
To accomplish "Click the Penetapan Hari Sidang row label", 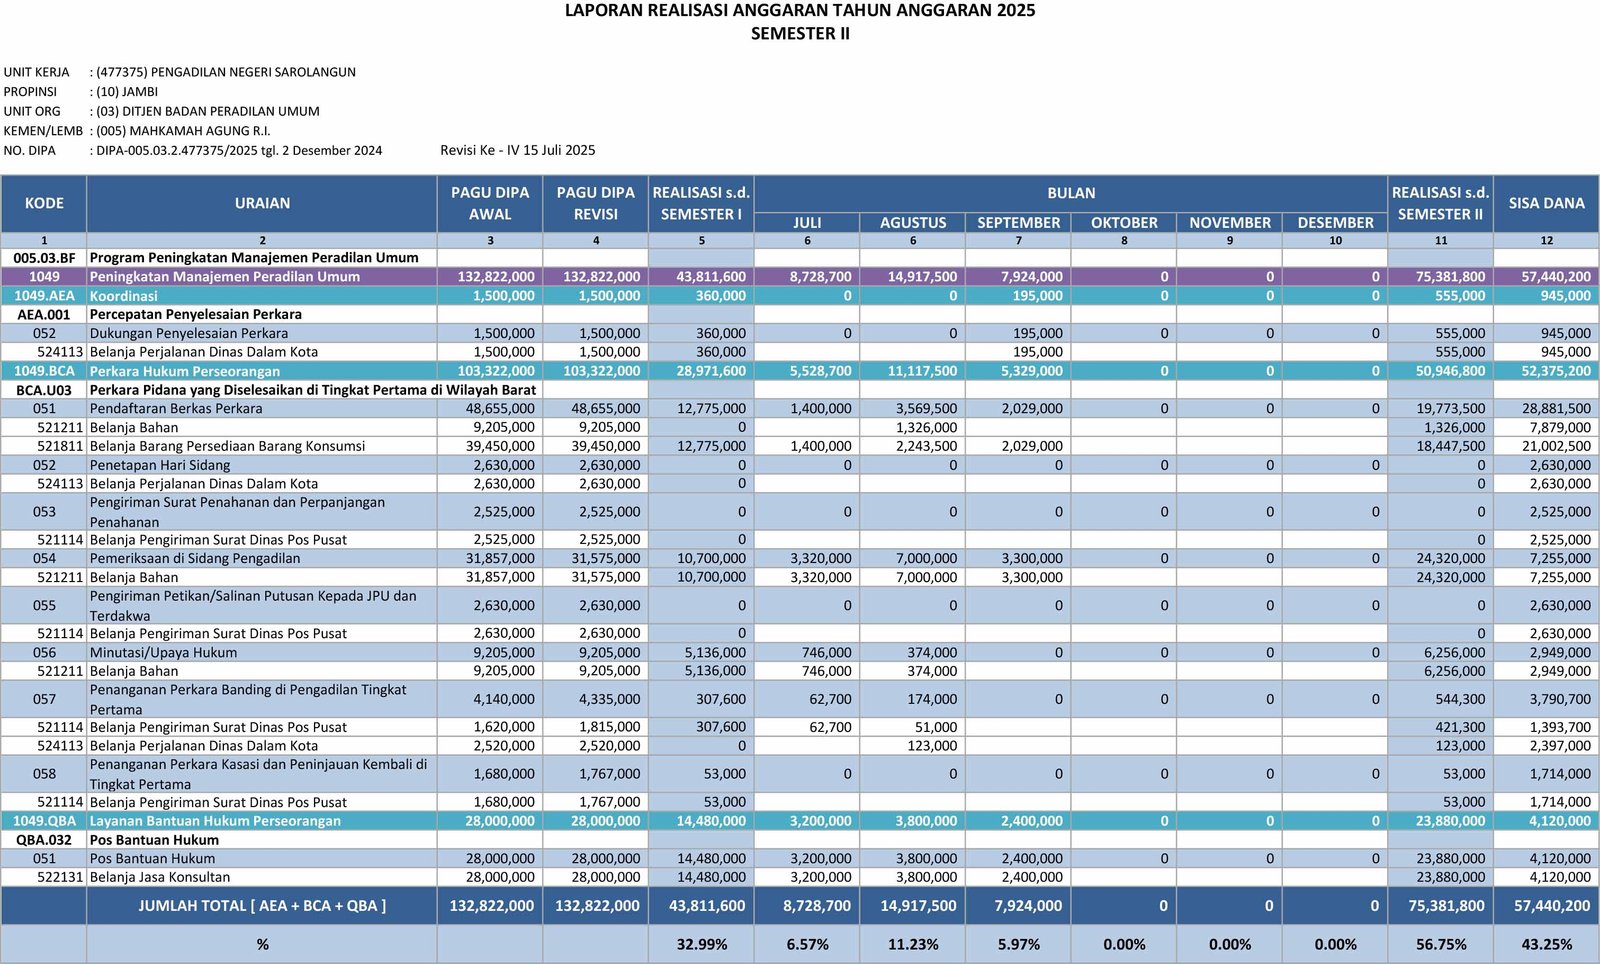I will [160, 465].
